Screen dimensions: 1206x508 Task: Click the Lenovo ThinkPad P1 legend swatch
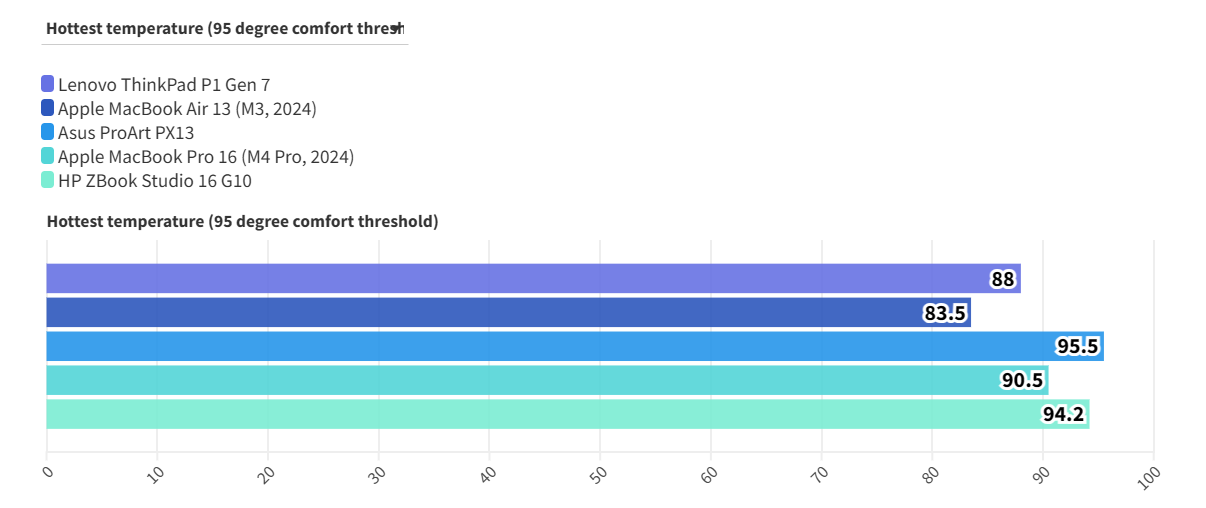[x=48, y=84]
